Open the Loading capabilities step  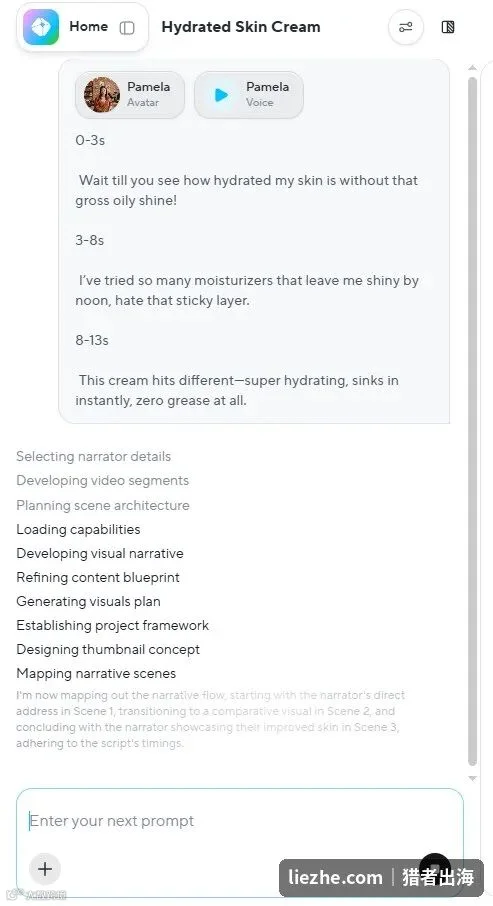tap(78, 529)
